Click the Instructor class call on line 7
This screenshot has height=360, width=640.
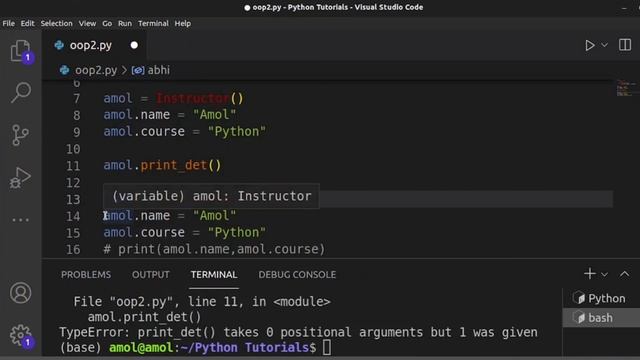192,98
